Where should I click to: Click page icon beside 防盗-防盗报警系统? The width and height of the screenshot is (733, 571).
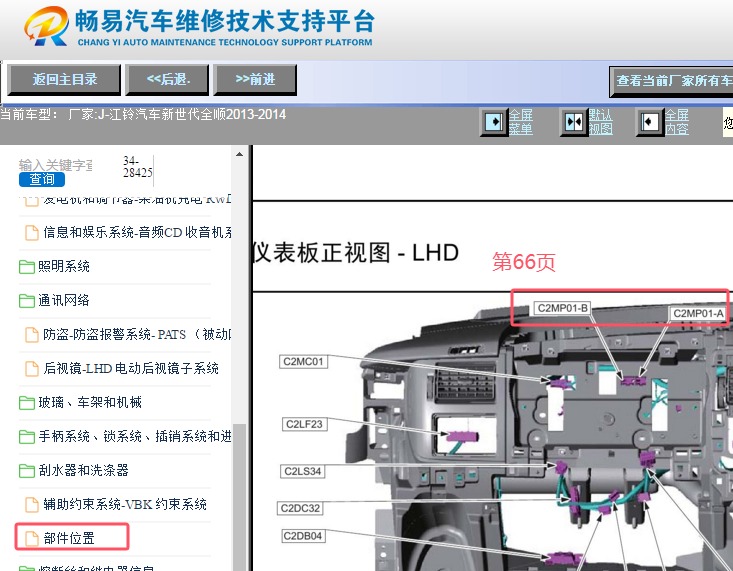[32, 334]
